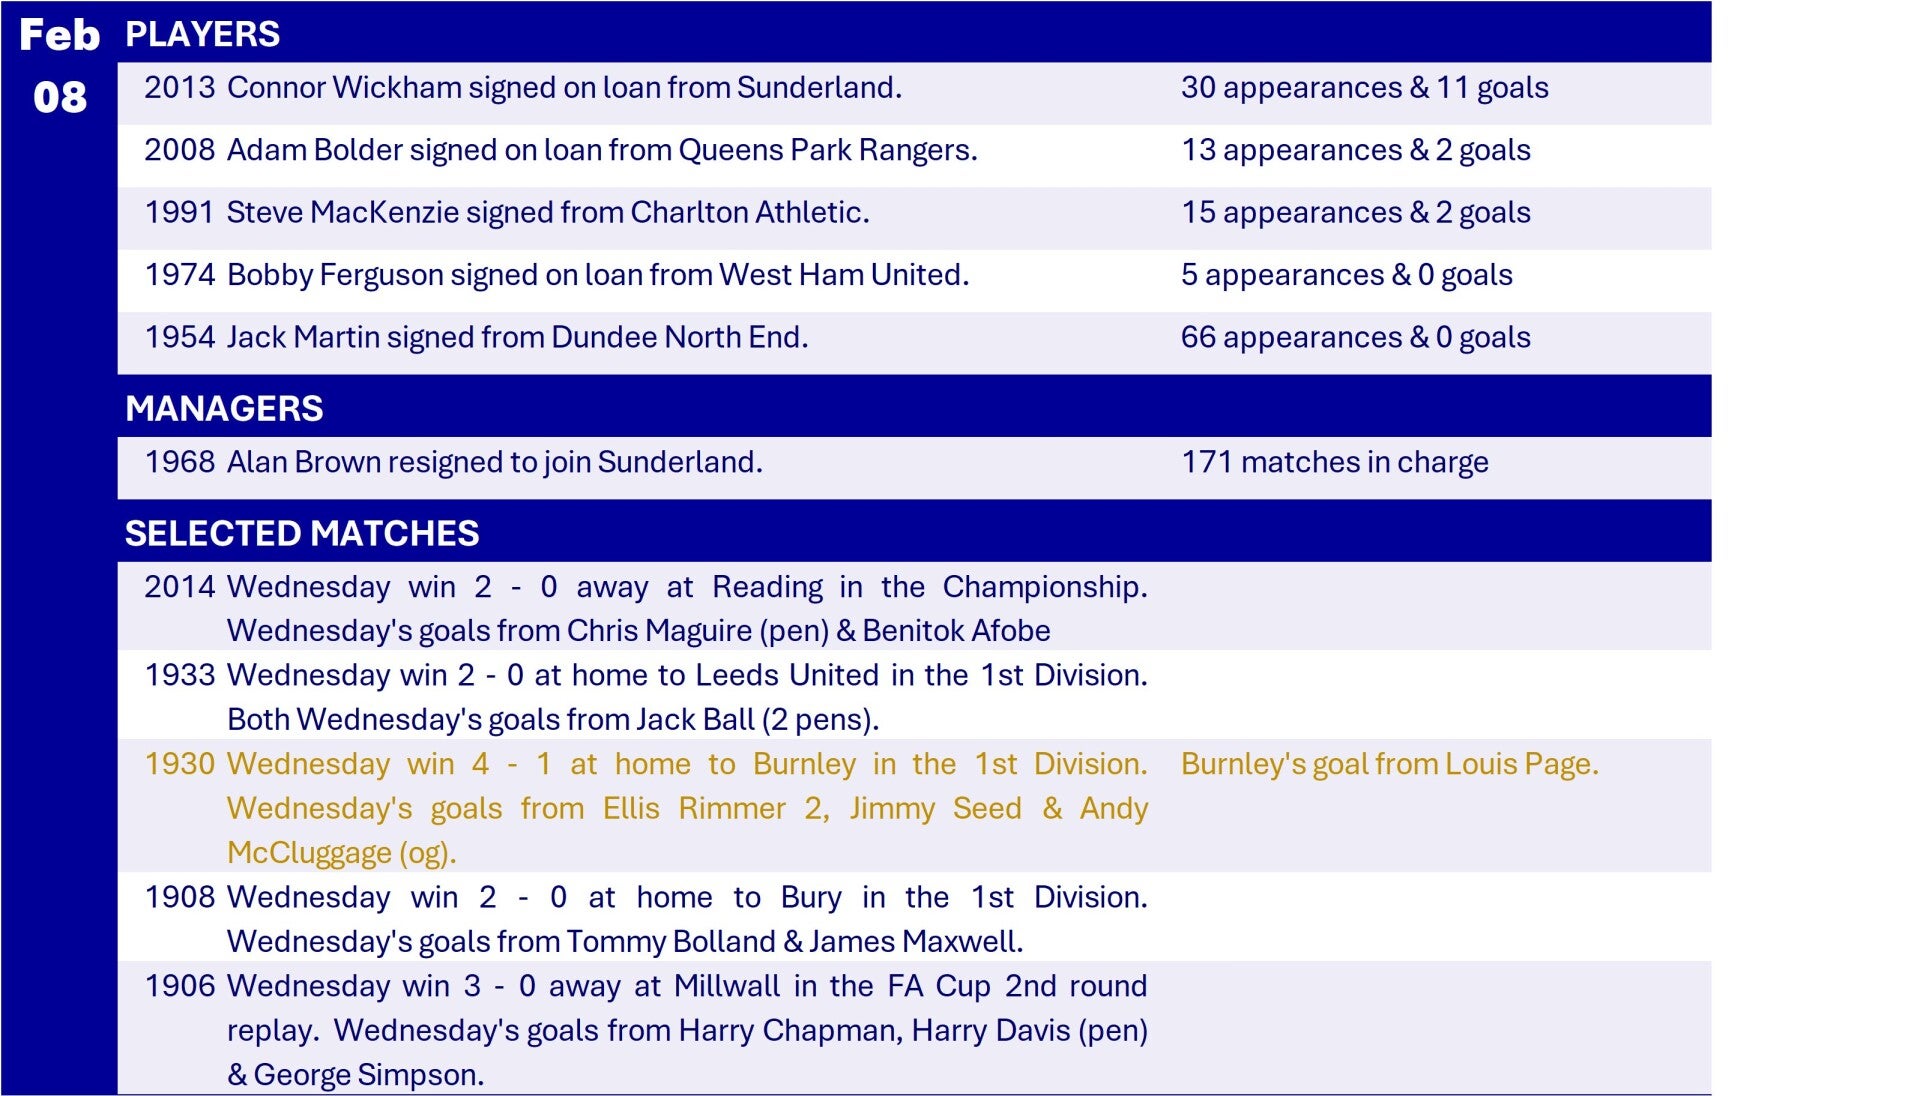Viewport: 1920px width, 1096px height.
Task: Click 'Burnley's goal from Louis Page' note
Action: coord(1389,764)
